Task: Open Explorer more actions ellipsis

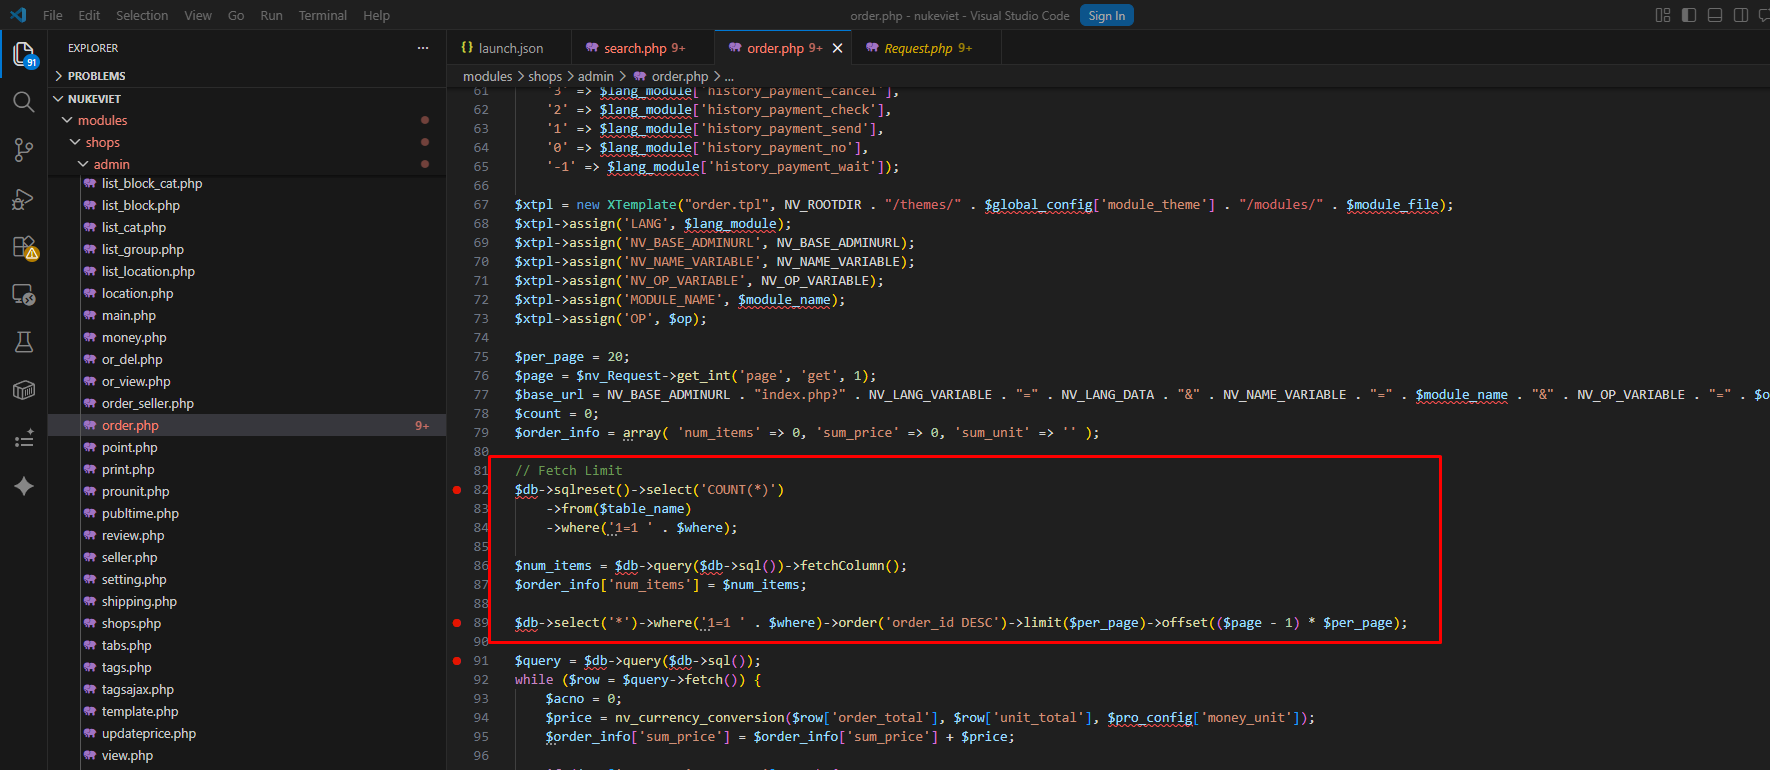Action: click(x=423, y=48)
